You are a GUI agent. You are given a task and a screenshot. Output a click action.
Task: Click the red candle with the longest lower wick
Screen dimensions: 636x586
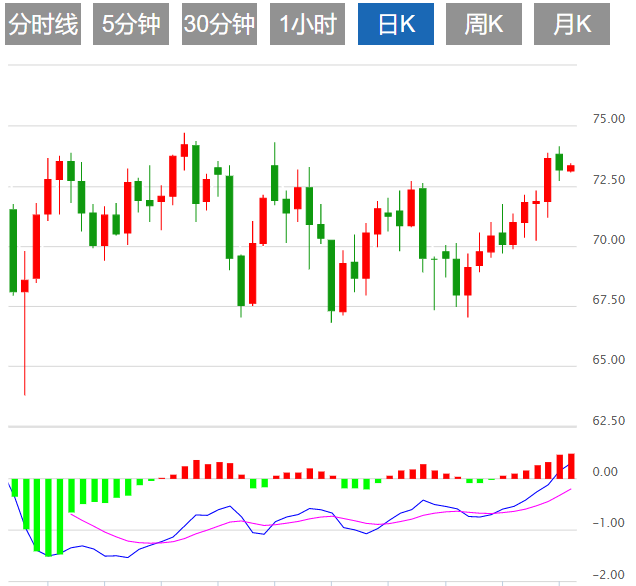pyautogui.click(x=25, y=285)
